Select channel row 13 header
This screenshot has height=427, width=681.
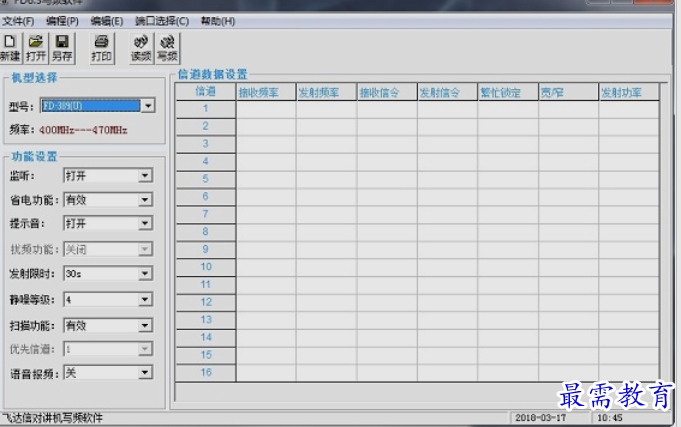coord(206,320)
